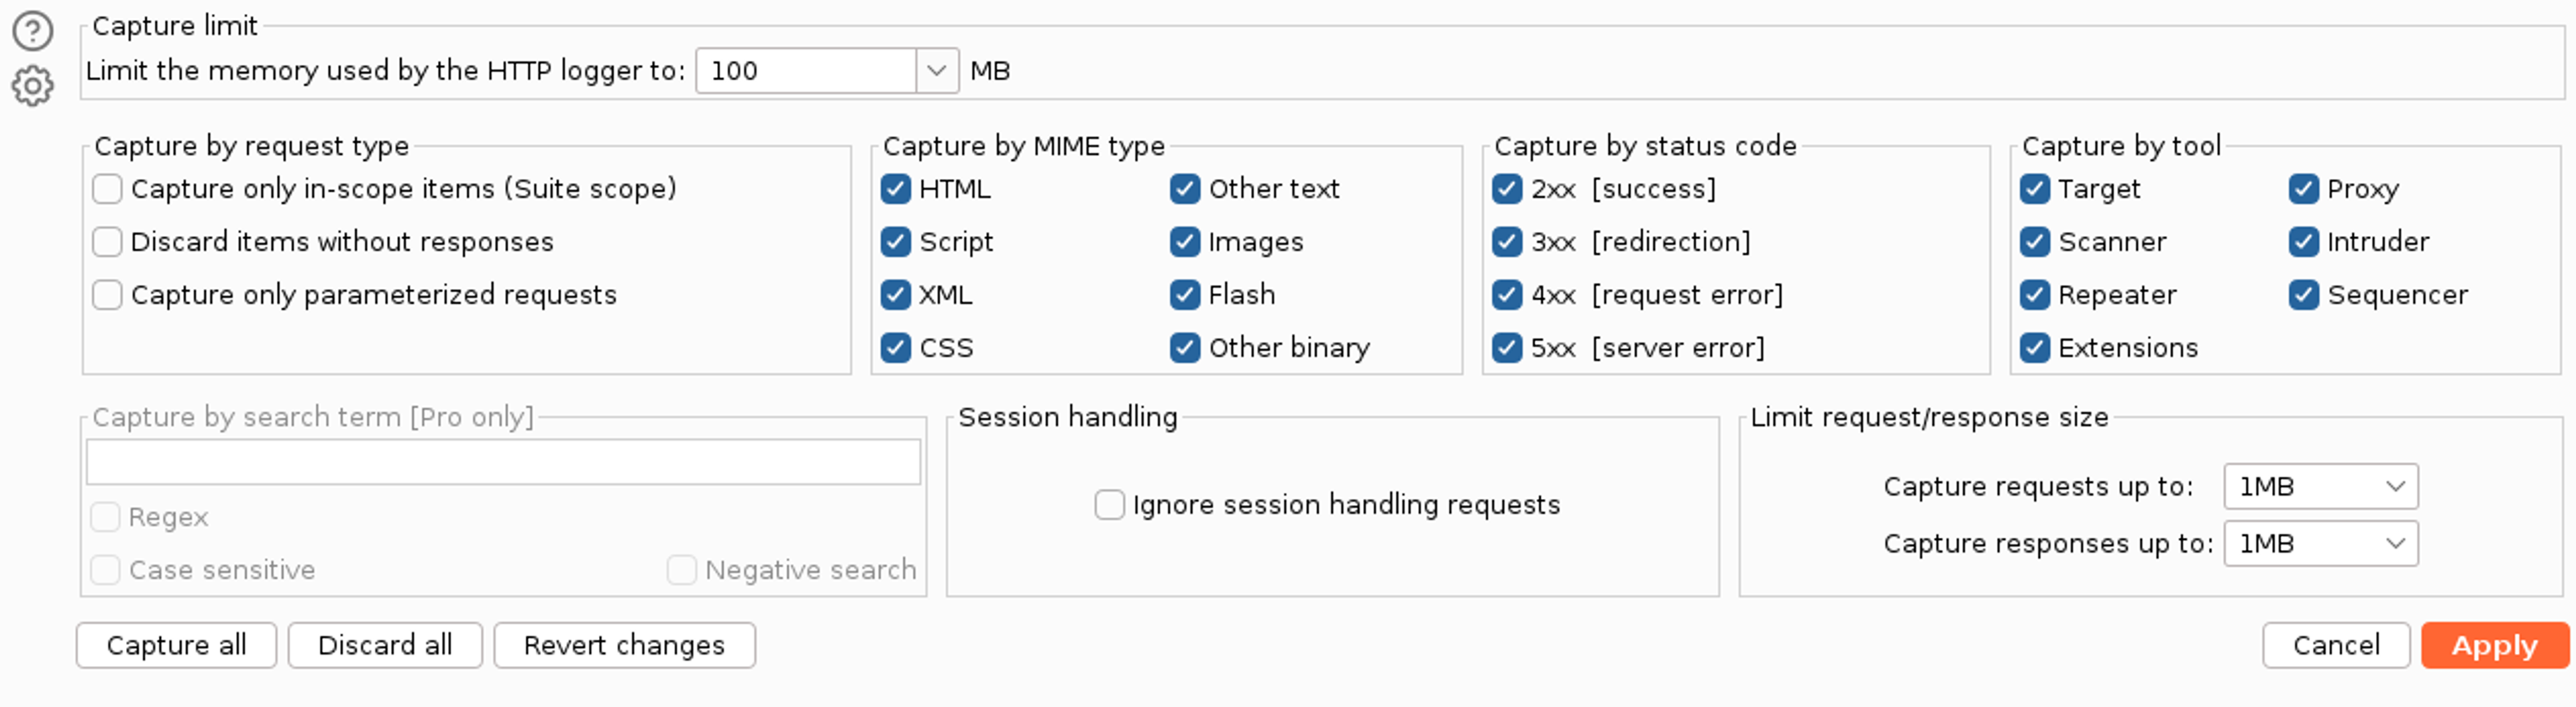Expand the memory limit dropdown arrow
Screen dimensions: 2576x707
(936, 71)
